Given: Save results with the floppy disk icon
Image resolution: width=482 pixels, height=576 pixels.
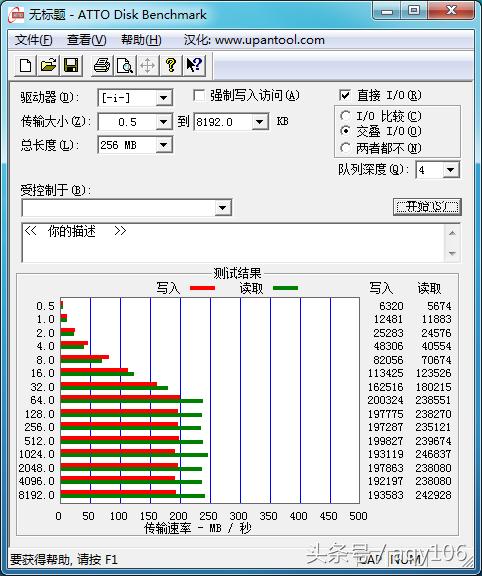Looking at the screenshot, I should coord(71,66).
